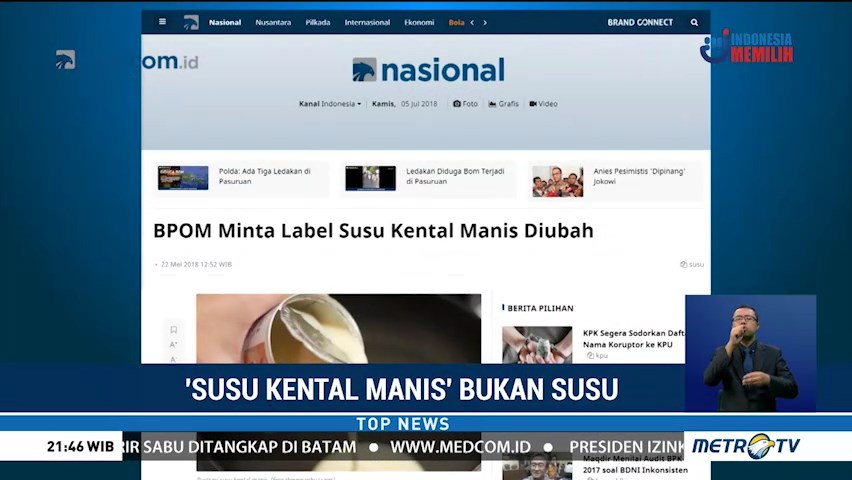Screen dimensions: 852x480
Task: Click the Medcom eagle logo in navbar
Action: (191, 22)
